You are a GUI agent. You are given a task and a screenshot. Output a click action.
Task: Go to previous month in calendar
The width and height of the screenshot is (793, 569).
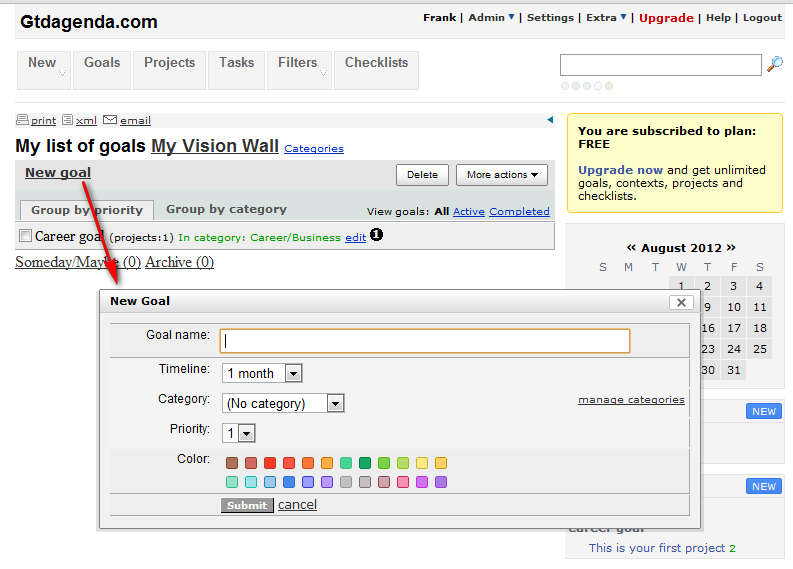[631, 247]
